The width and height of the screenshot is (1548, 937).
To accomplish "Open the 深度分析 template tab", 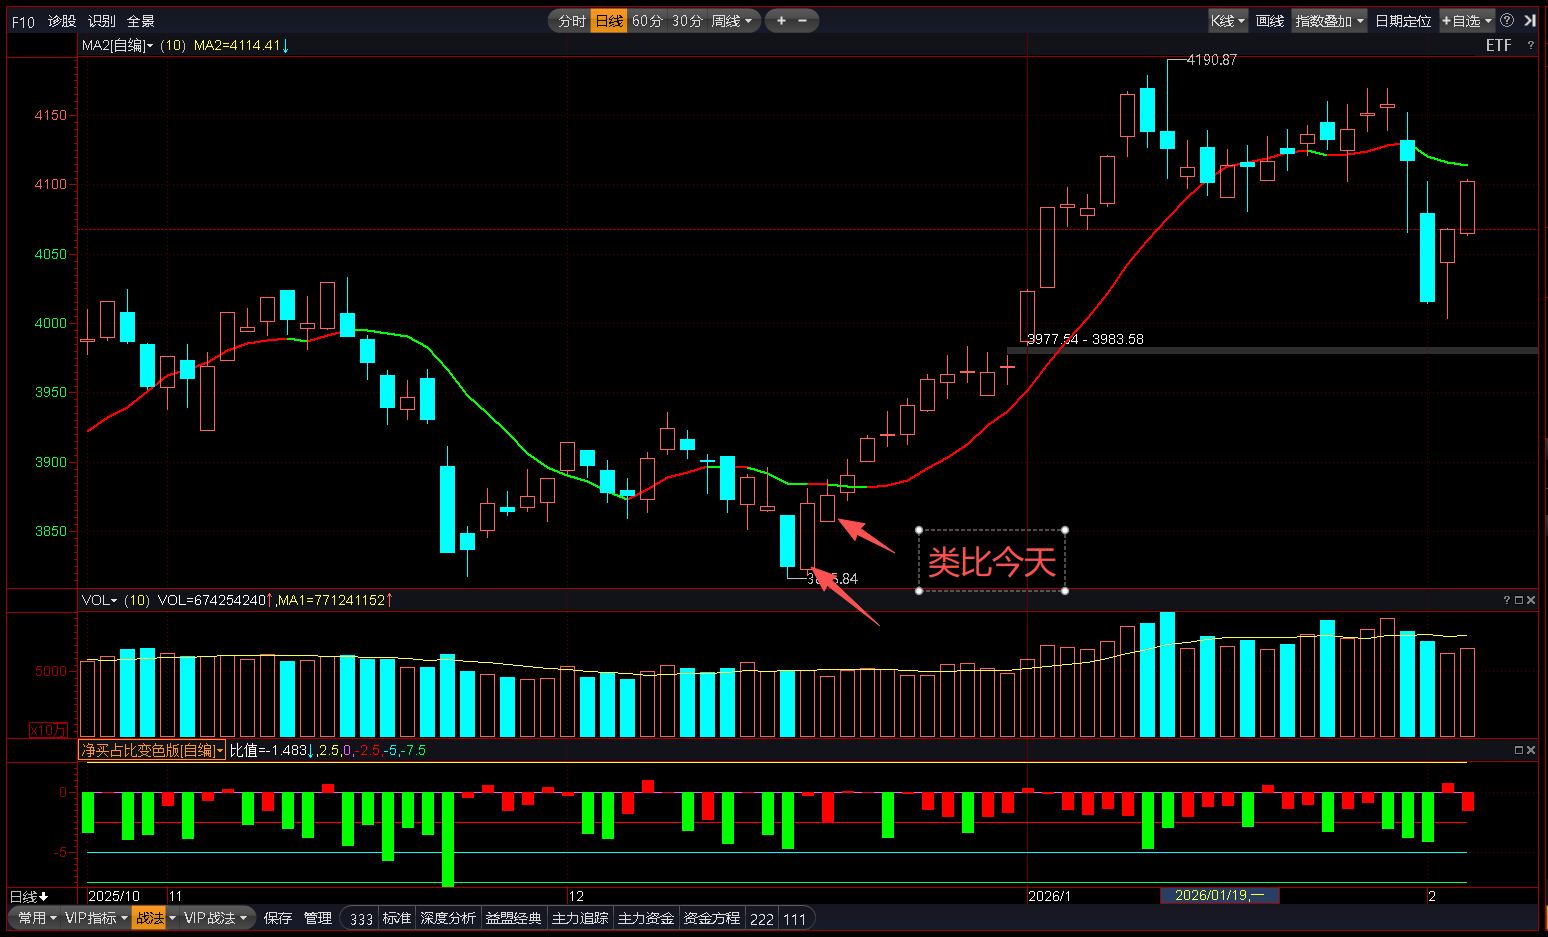I will tap(447, 918).
